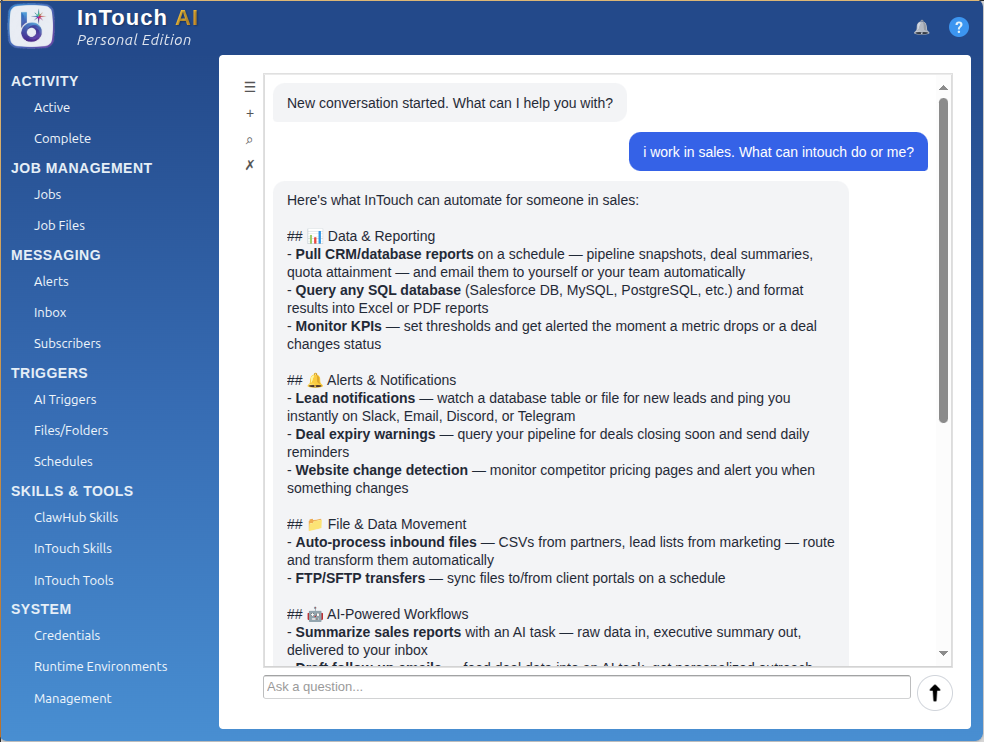Screen dimensions: 984x742
Task: Click the 'Personal Edition' subtitle
Action: (x=134, y=40)
